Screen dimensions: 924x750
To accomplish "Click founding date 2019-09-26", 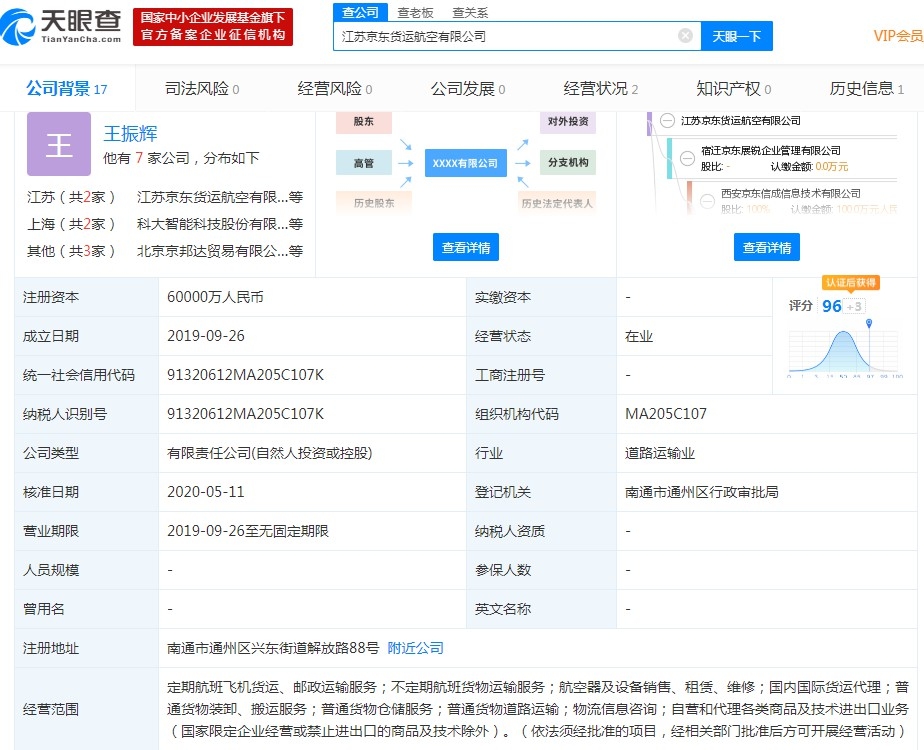I will pos(206,336).
